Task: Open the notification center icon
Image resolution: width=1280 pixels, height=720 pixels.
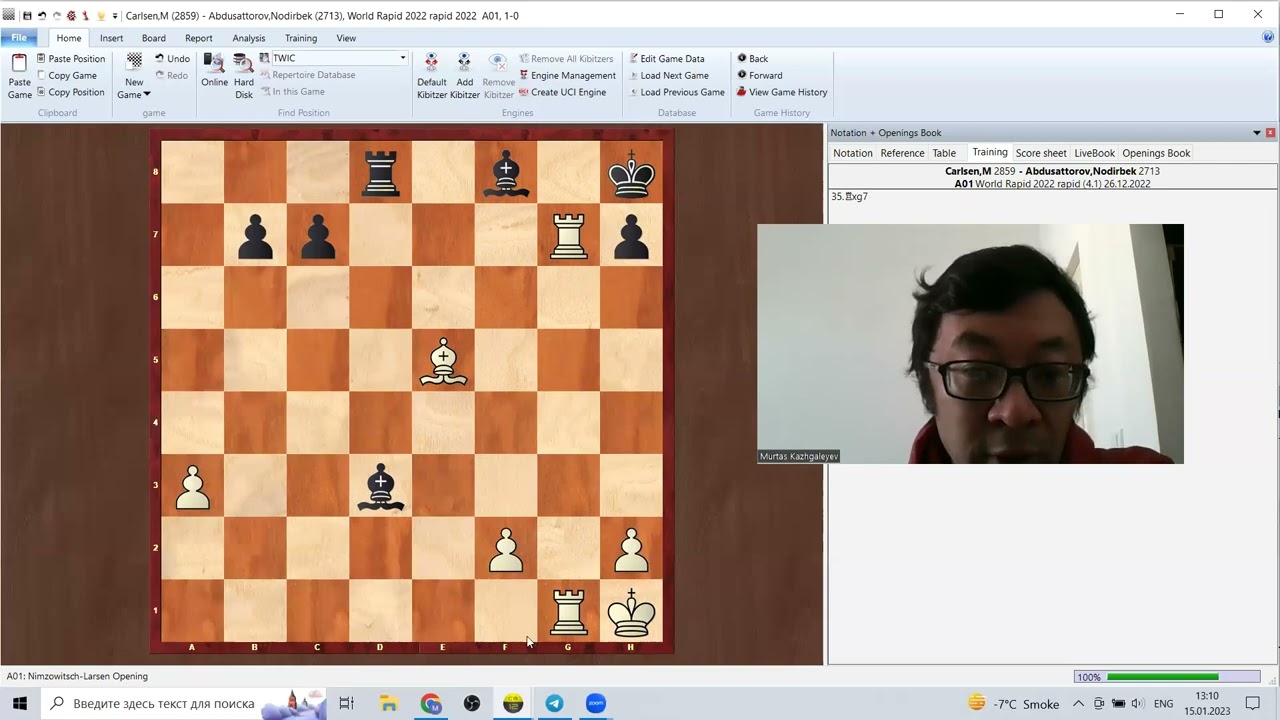Action: [x=1252, y=703]
